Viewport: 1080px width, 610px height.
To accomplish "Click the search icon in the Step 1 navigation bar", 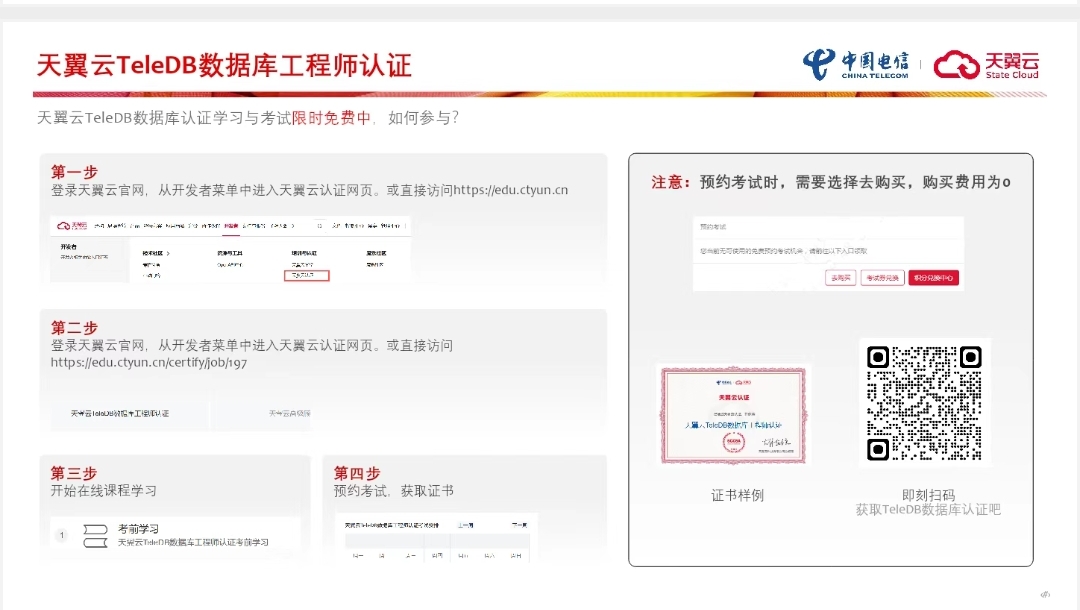I will (320, 226).
